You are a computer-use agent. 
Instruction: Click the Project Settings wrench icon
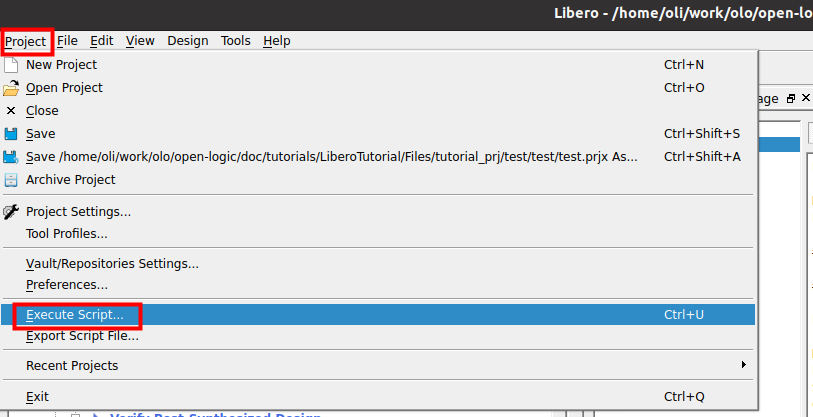click(11, 212)
